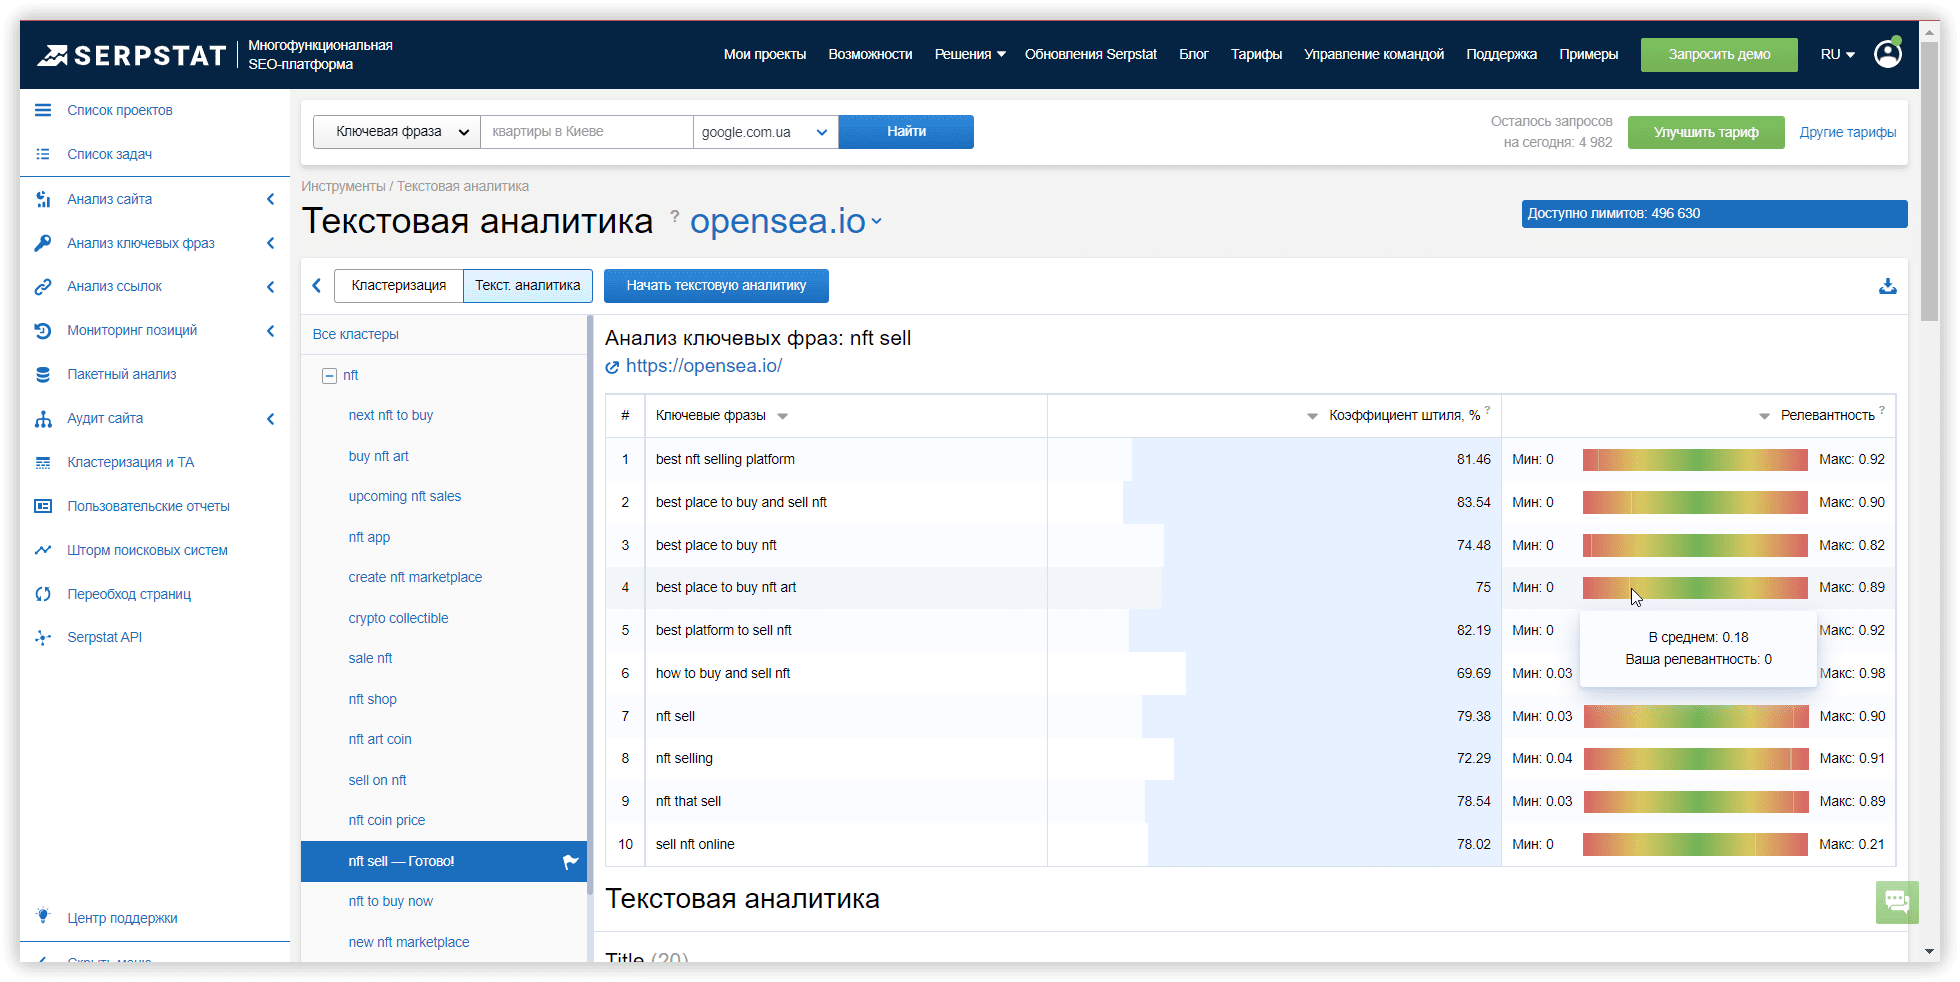Click relevance bar for nft selling row
Screen dimensions: 1960x982
tap(1695, 758)
